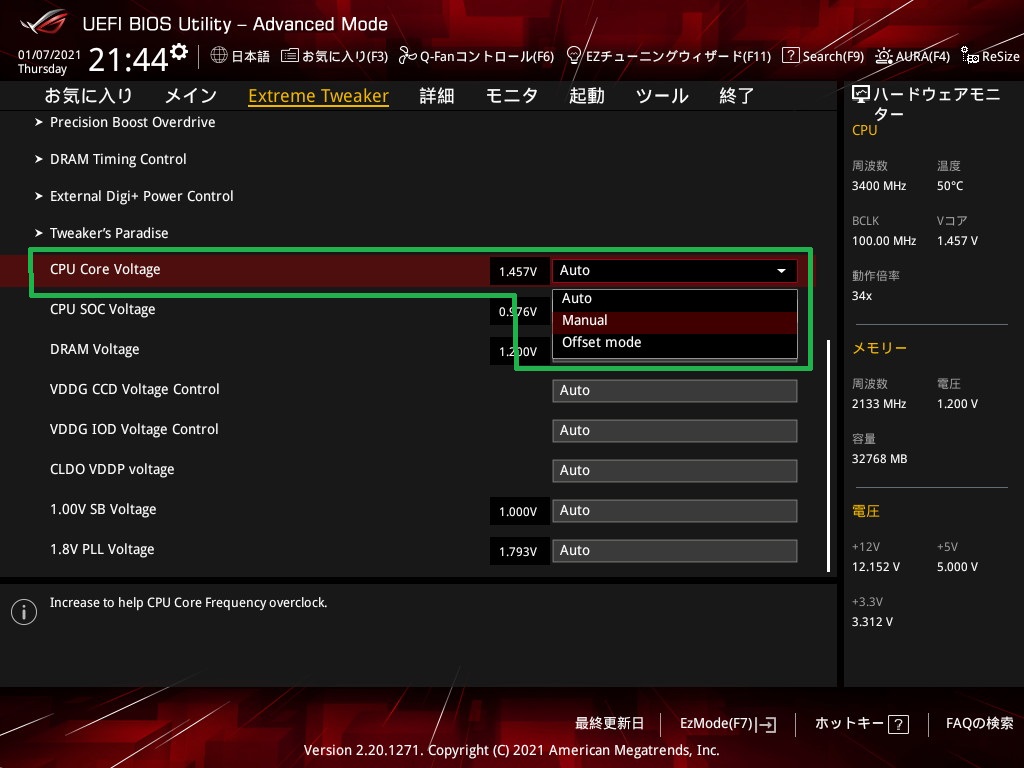This screenshot has height=768, width=1024.
Task: Click the 50°C temperature reading
Action: pyautogui.click(x=950, y=186)
